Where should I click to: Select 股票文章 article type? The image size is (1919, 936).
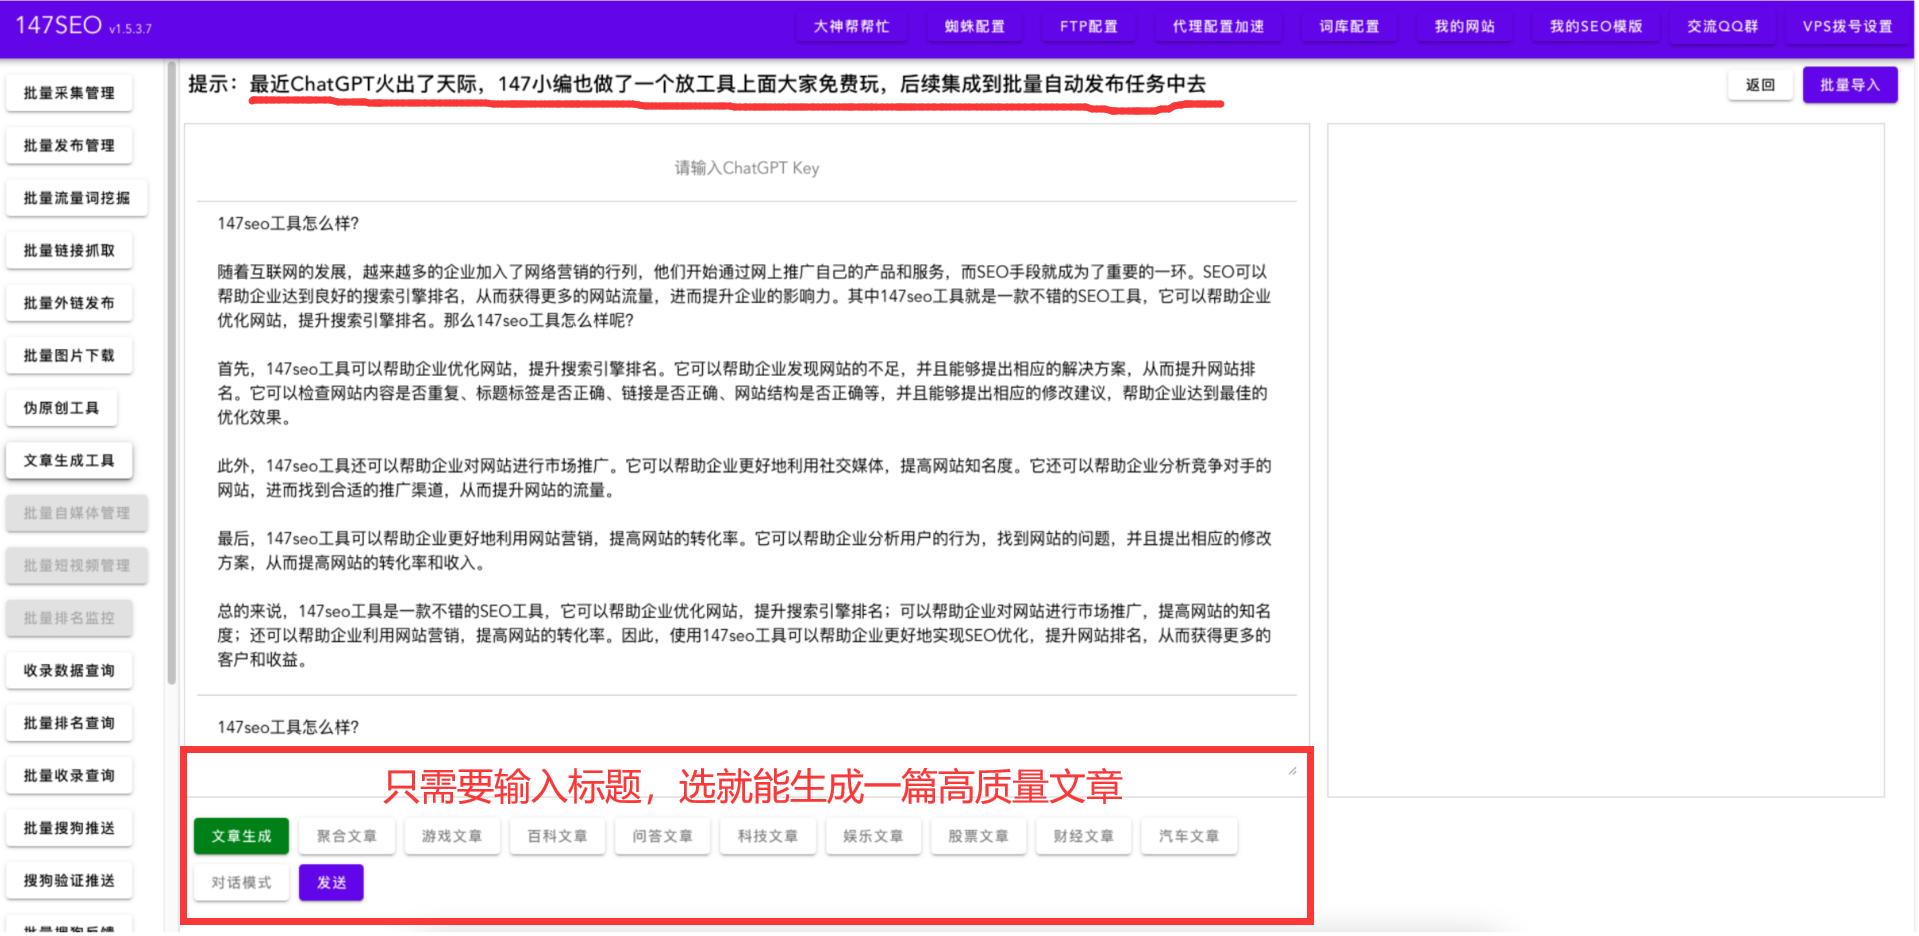pos(978,835)
